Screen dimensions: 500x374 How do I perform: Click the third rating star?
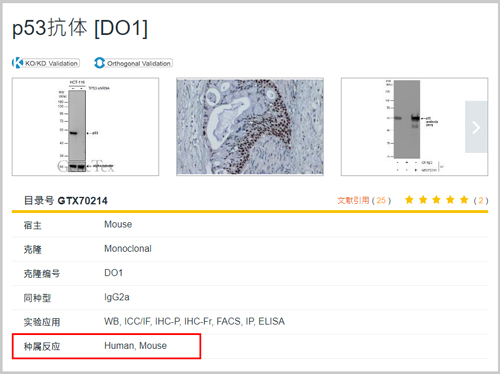(436, 200)
